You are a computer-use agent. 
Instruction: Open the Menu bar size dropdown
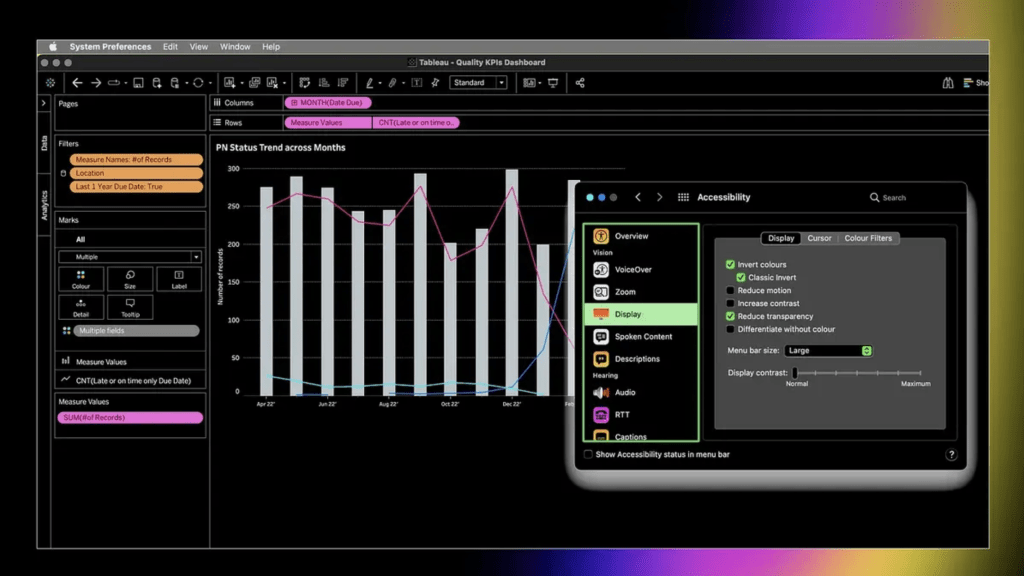click(x=828, y=351)
